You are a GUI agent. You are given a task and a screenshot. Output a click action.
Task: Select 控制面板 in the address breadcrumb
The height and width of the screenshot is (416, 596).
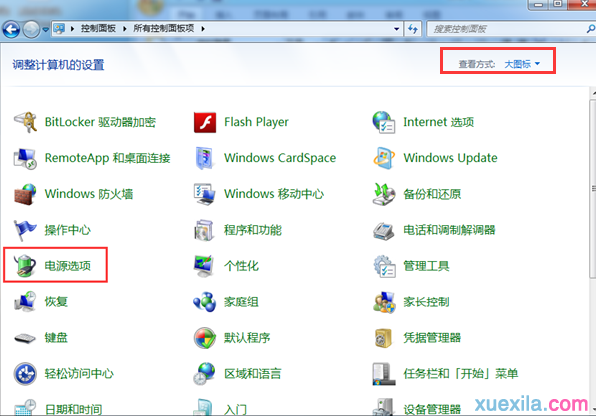pyautogui.click(x=98, y=29)
